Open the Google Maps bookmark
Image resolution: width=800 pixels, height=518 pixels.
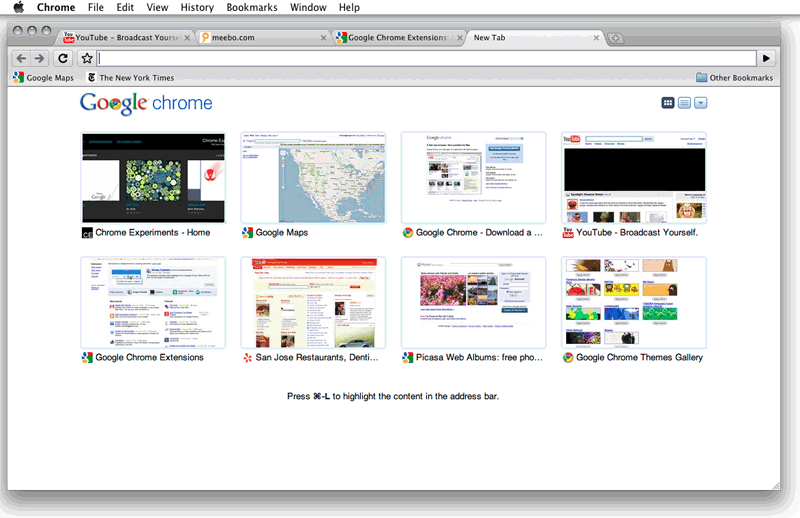point(43,78)
